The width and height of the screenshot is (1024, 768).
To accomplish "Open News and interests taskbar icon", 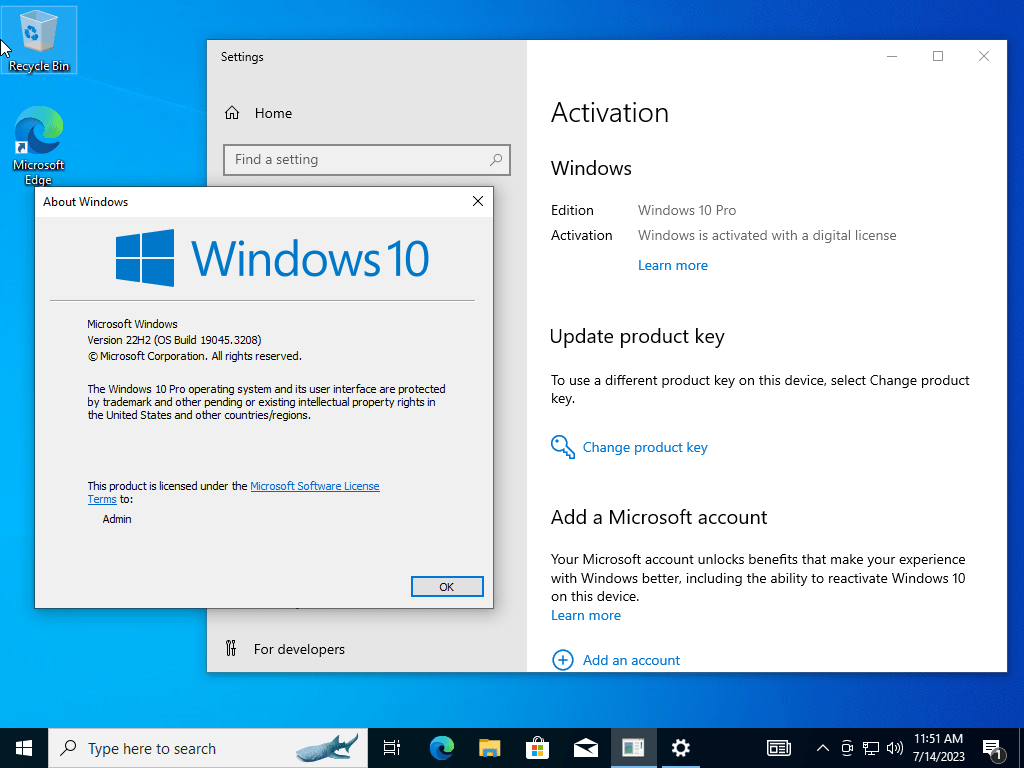I will tap(779, 748).
